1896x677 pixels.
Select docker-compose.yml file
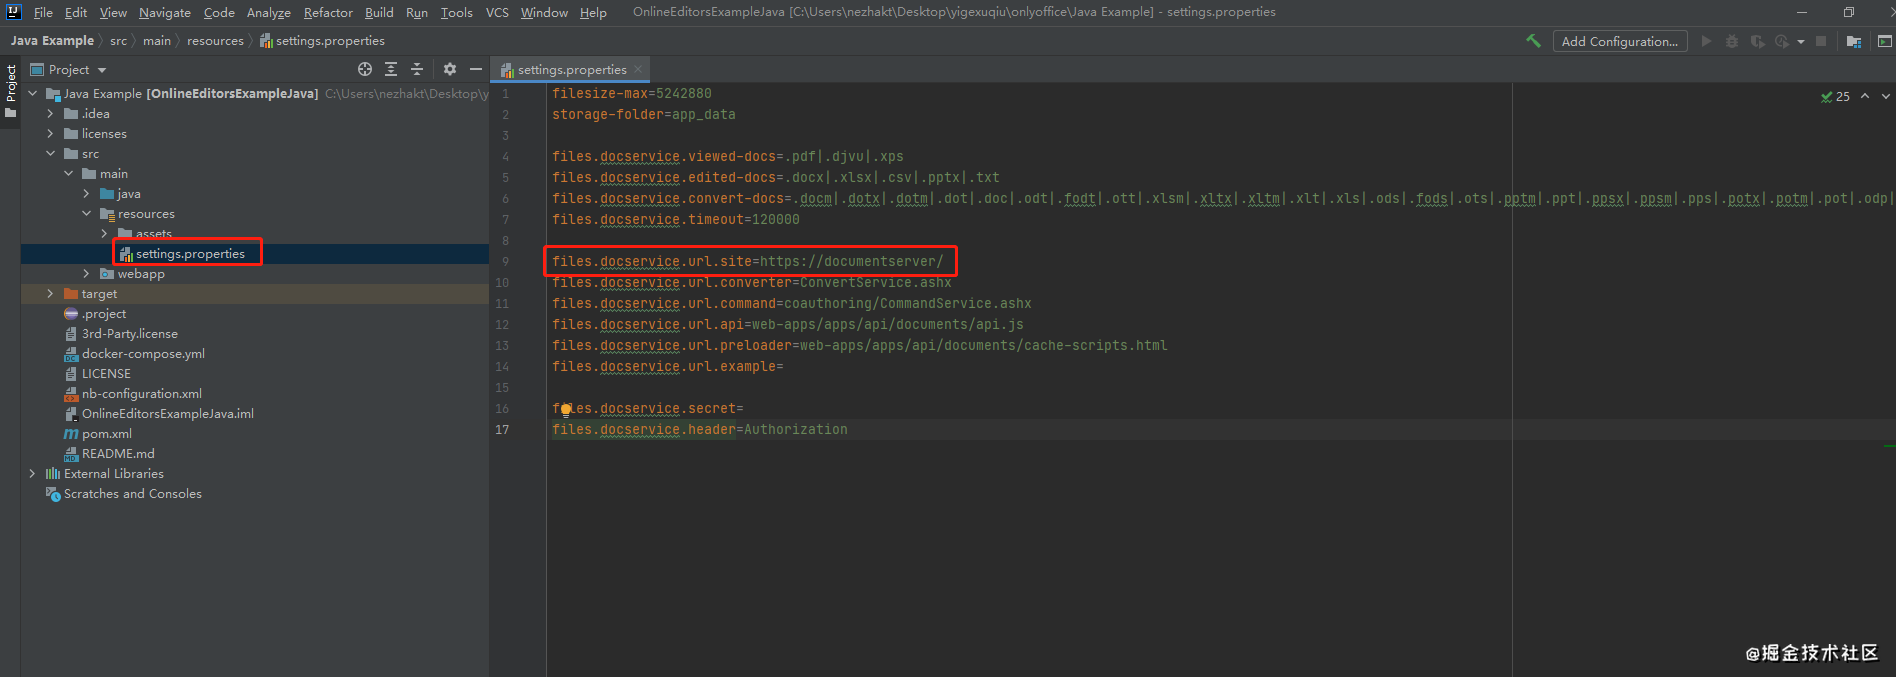pyautogui.click(x=143, y=353)
